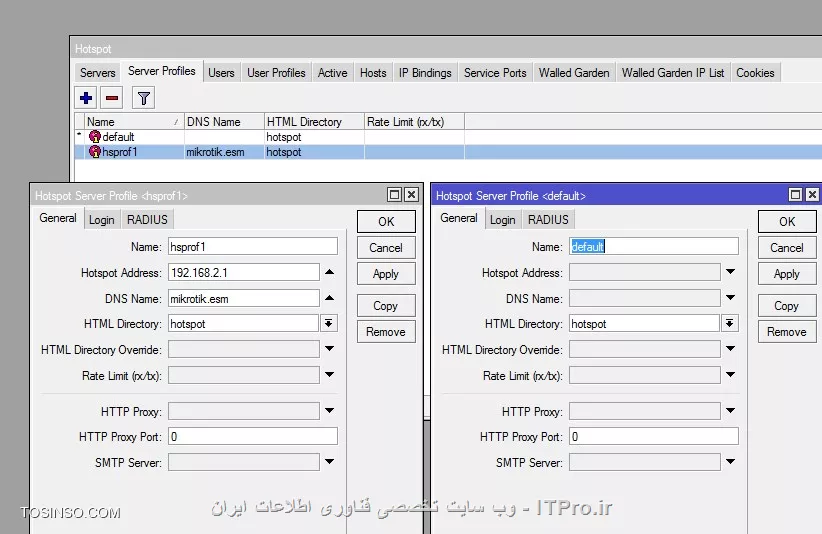Click Apply in hsprof1 profile window
The image size is (822, 534).
tap(386, 274)
